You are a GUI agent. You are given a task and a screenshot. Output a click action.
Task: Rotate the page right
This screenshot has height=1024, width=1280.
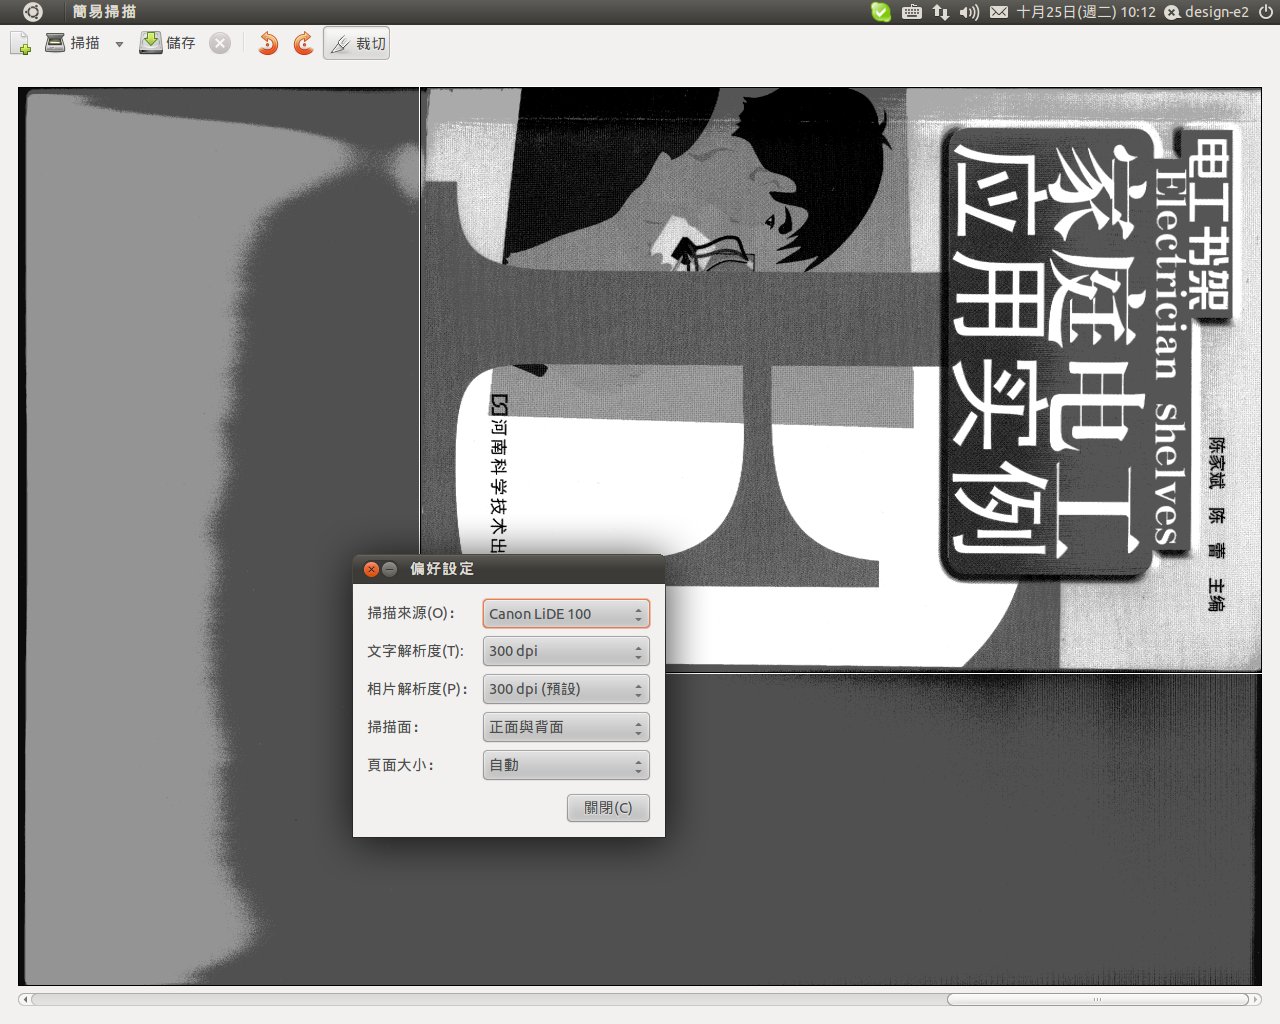tap(303, 43)
